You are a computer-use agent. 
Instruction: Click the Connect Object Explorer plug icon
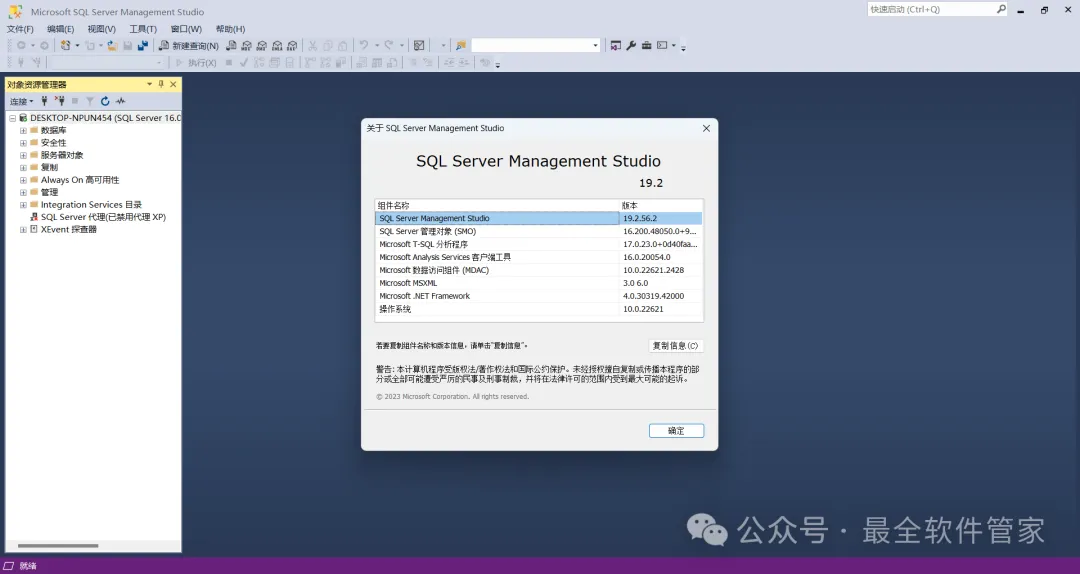tap(45, 101)
